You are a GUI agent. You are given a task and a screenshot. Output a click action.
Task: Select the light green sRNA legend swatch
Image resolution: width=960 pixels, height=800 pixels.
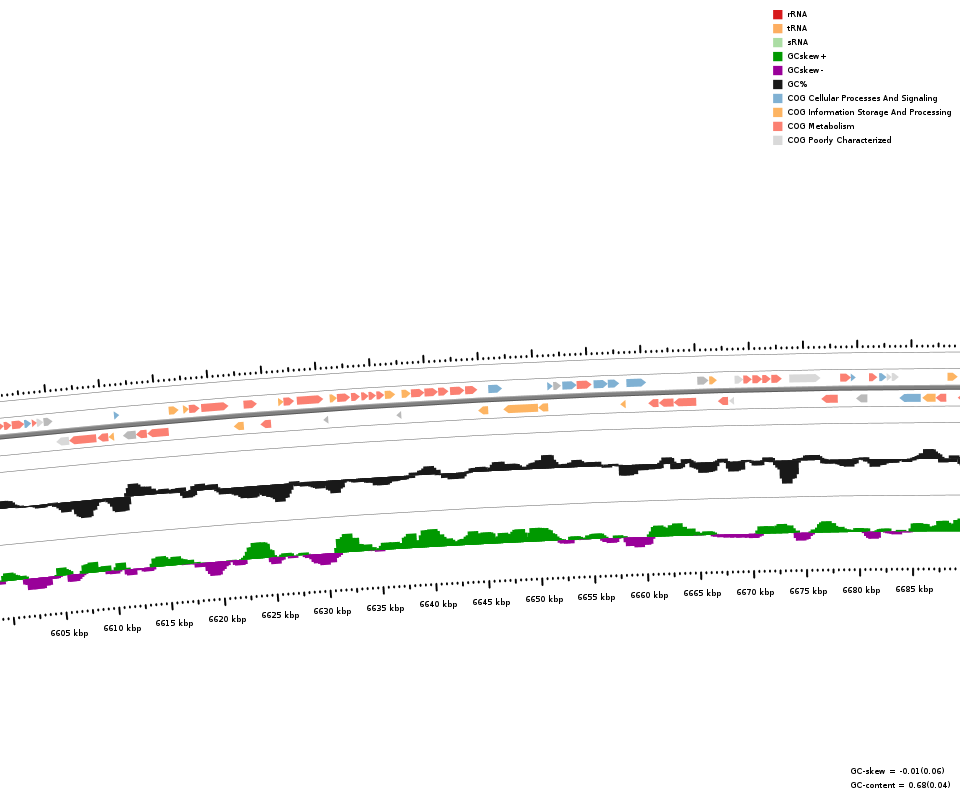[x=777, y=42]
